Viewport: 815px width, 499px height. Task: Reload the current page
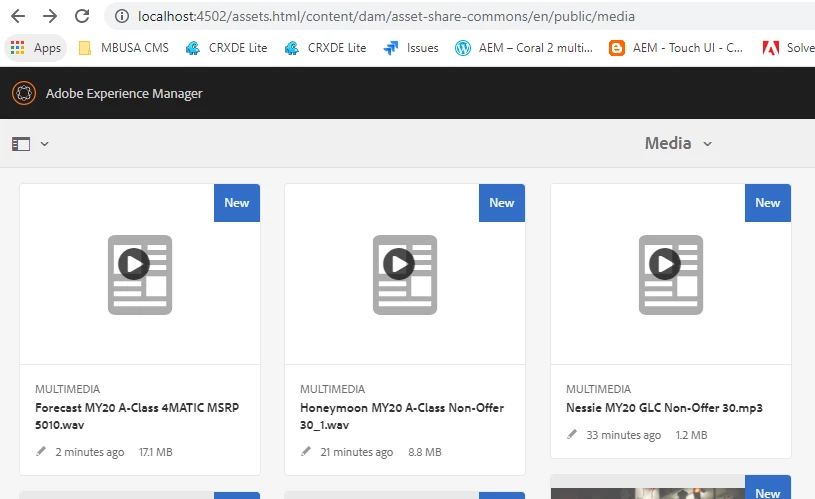pyautogui.click(x=82, y=16)
